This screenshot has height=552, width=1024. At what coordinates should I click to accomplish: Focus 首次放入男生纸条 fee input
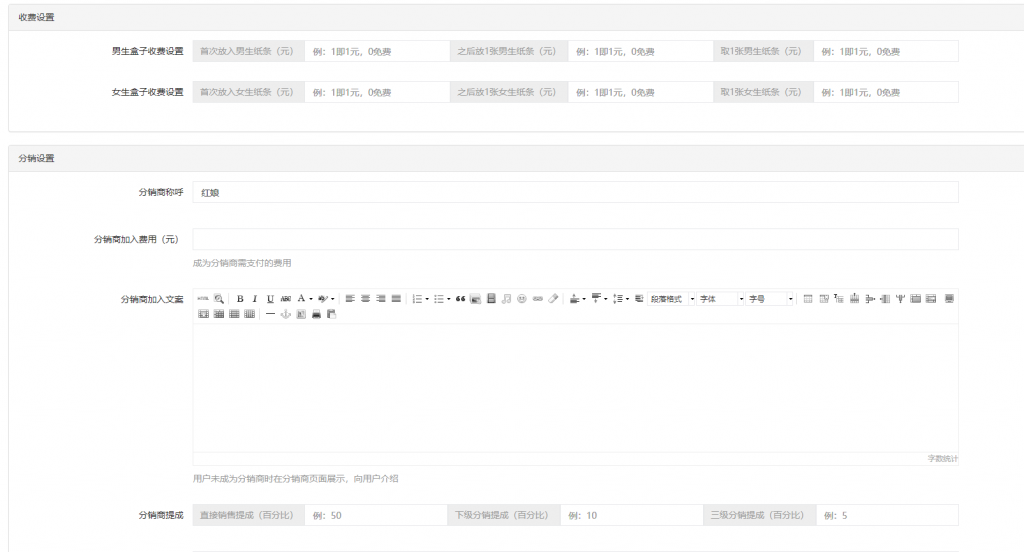click(x=377, y=51)
